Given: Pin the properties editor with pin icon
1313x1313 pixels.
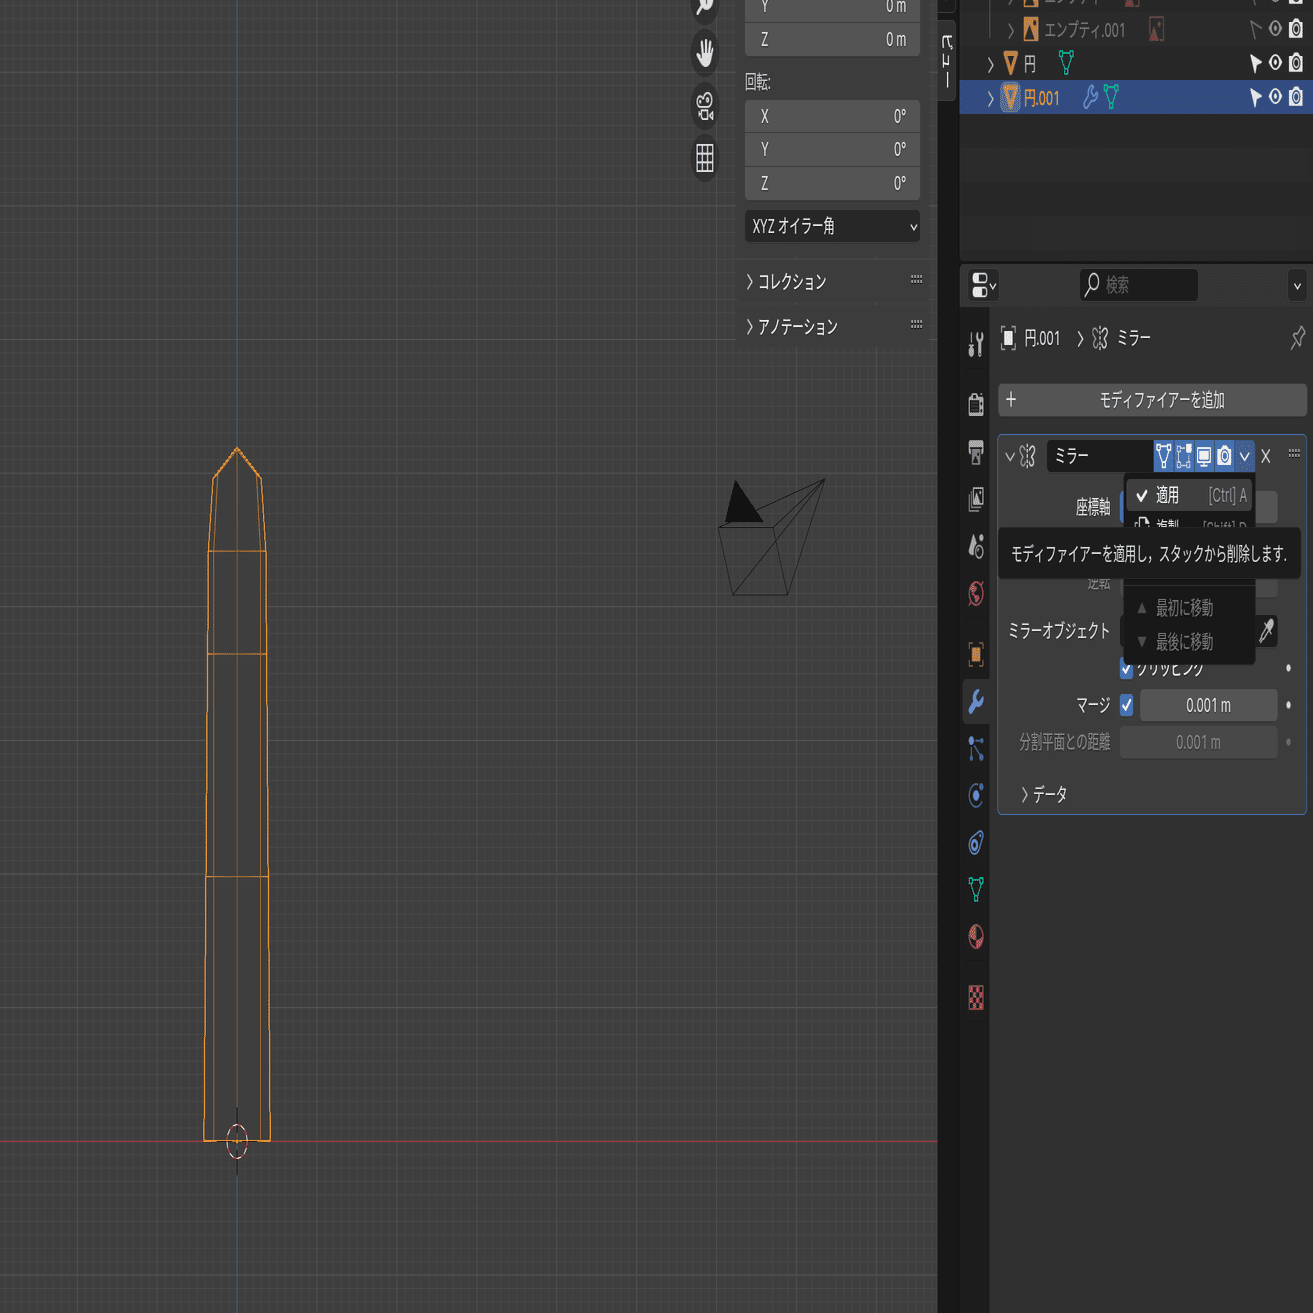Looking at the screenshot, I should [x=1297, y=338].
